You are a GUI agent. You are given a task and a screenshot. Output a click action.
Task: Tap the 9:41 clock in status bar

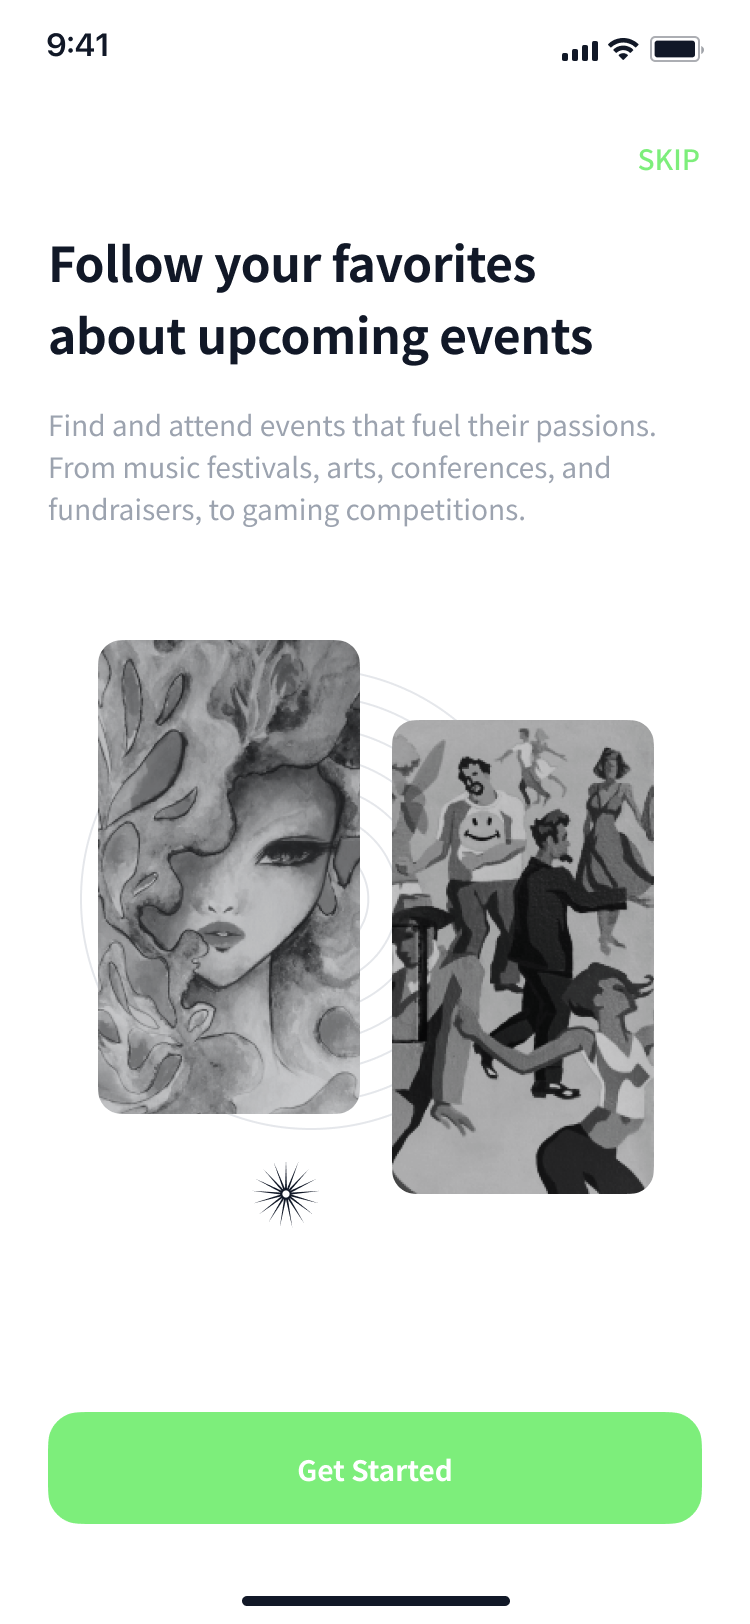(78, 45)
